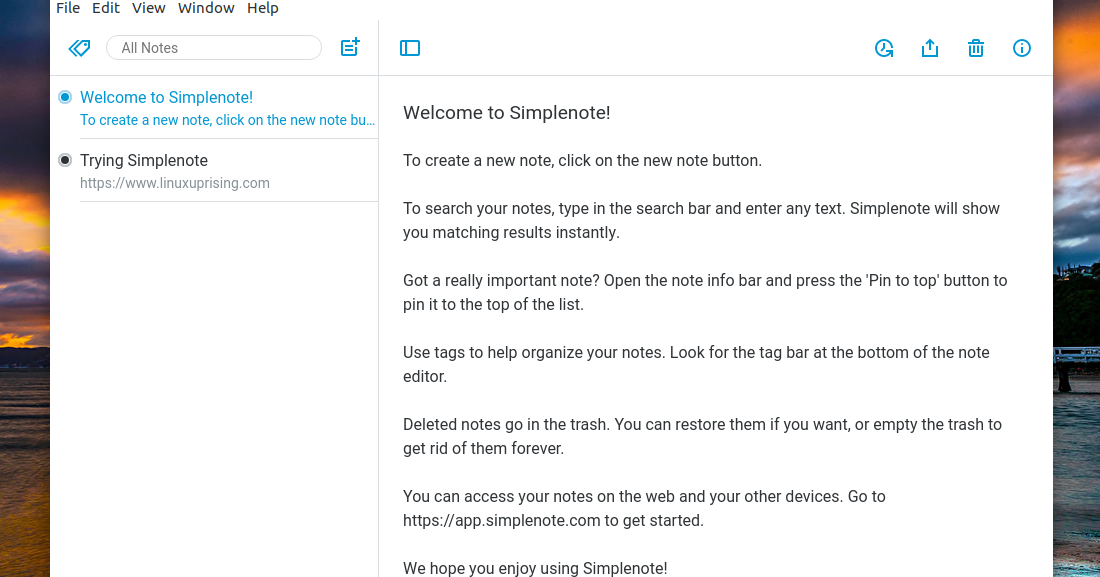
Task: Select the radio circle beside Trying Simplenote
Action: coord(65,160)
